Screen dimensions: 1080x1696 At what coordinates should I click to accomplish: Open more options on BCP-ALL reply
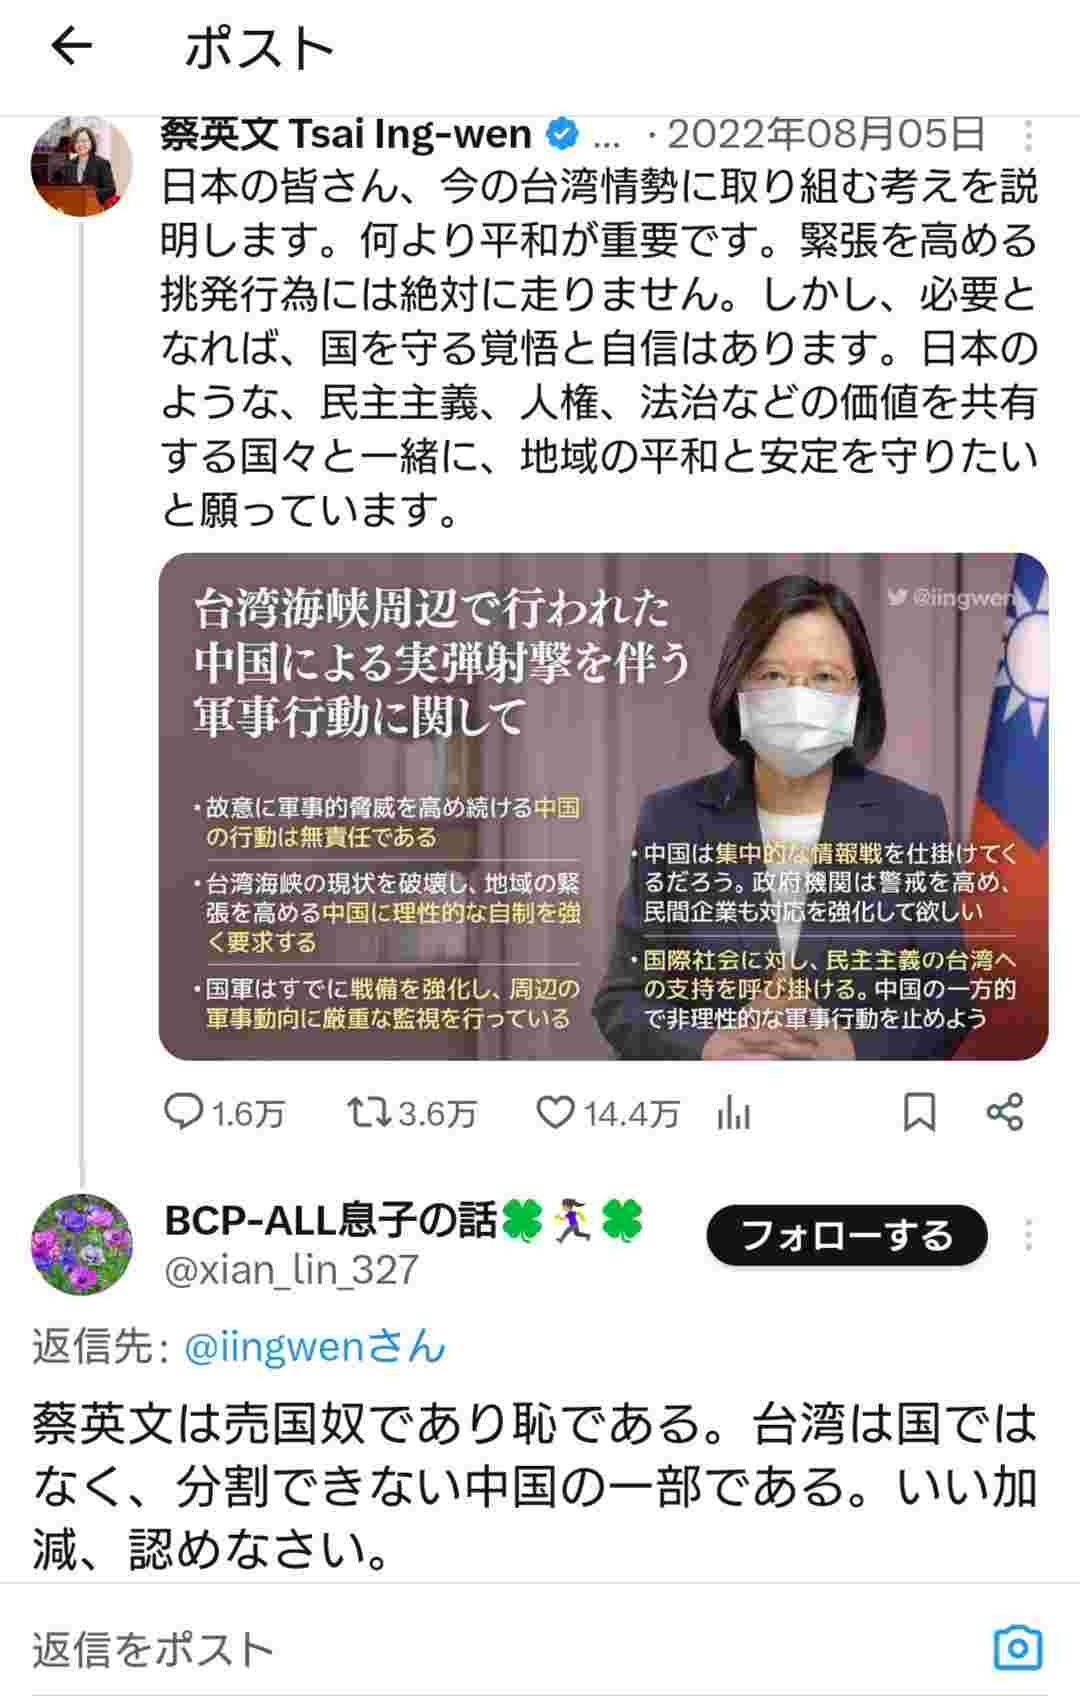[1028, 1236]
